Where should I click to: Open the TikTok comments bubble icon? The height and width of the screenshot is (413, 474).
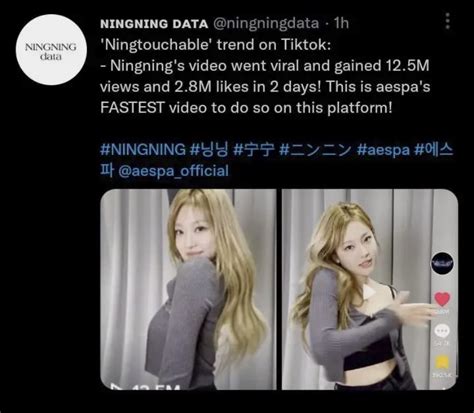pyautogui.click(x=442, y=331)
